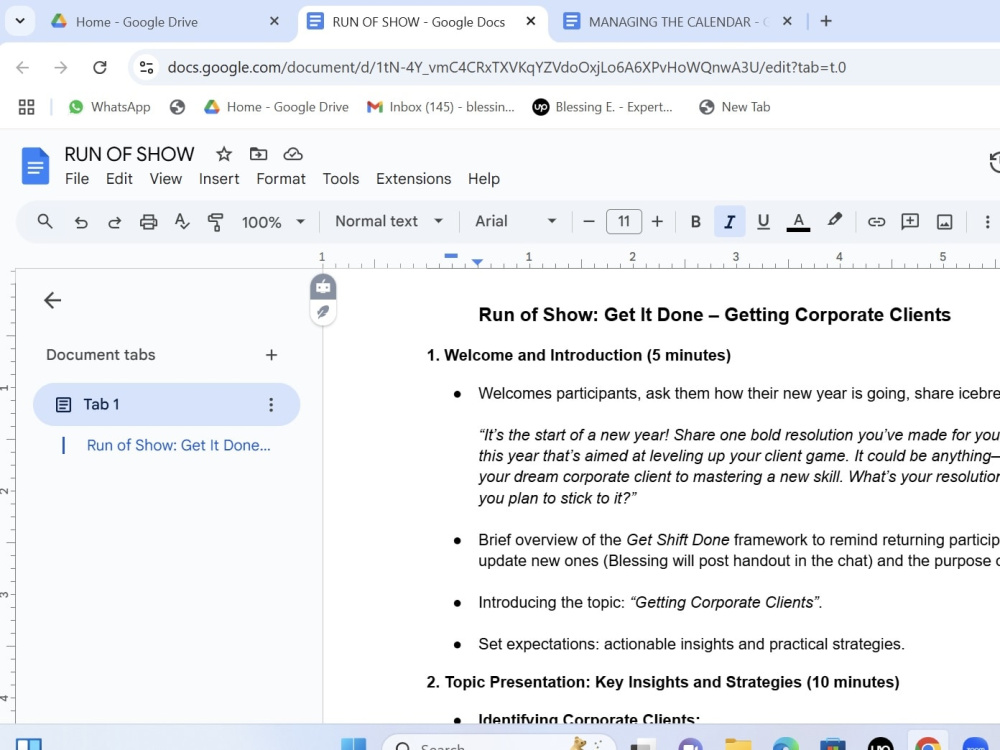The height and width of the screenshot is (750, 1000).
Task: Open the Arial font dropdown
Action: (515, 221)
